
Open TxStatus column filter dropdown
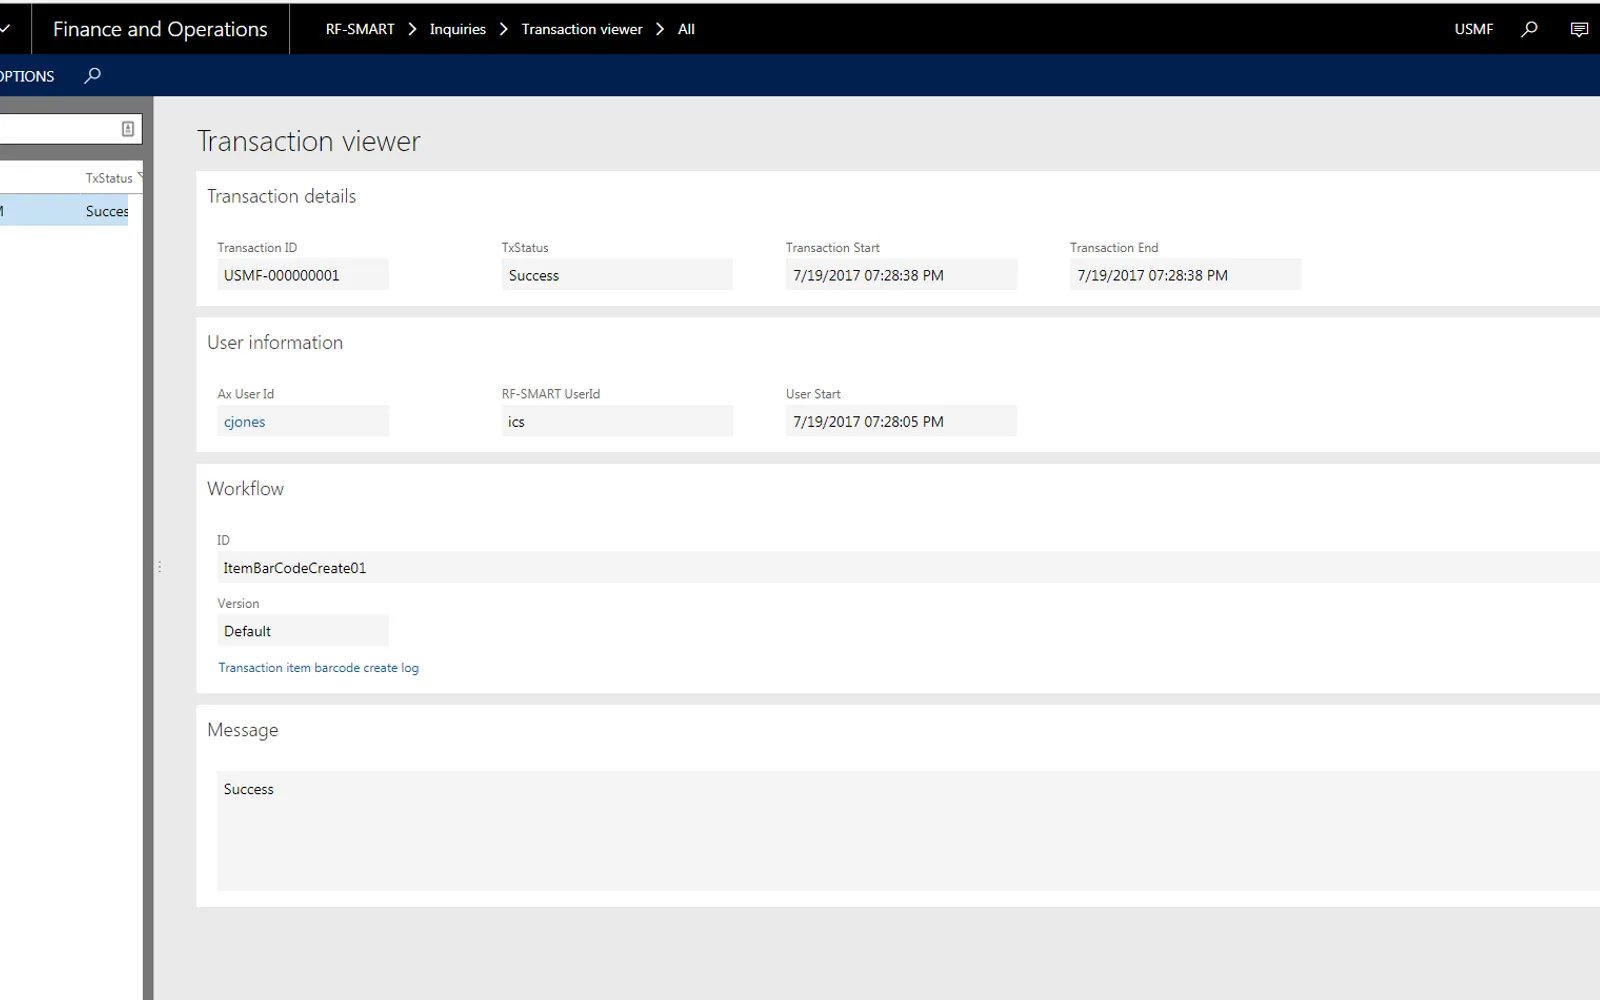pos(140,176)
